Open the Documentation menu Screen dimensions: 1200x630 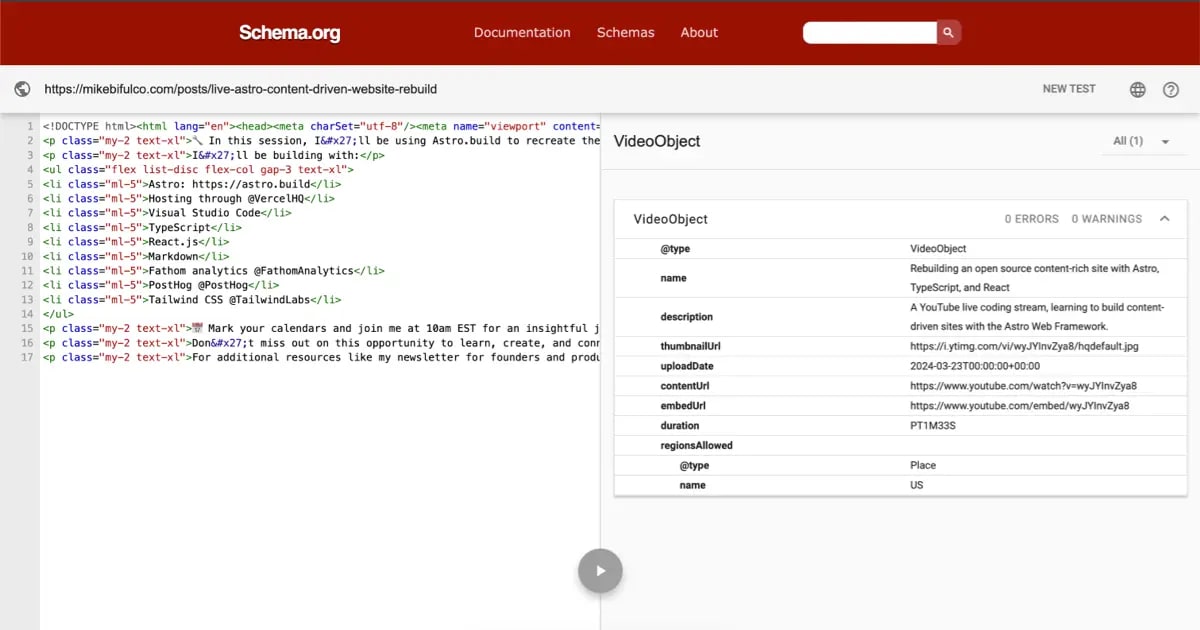point(522,32)
